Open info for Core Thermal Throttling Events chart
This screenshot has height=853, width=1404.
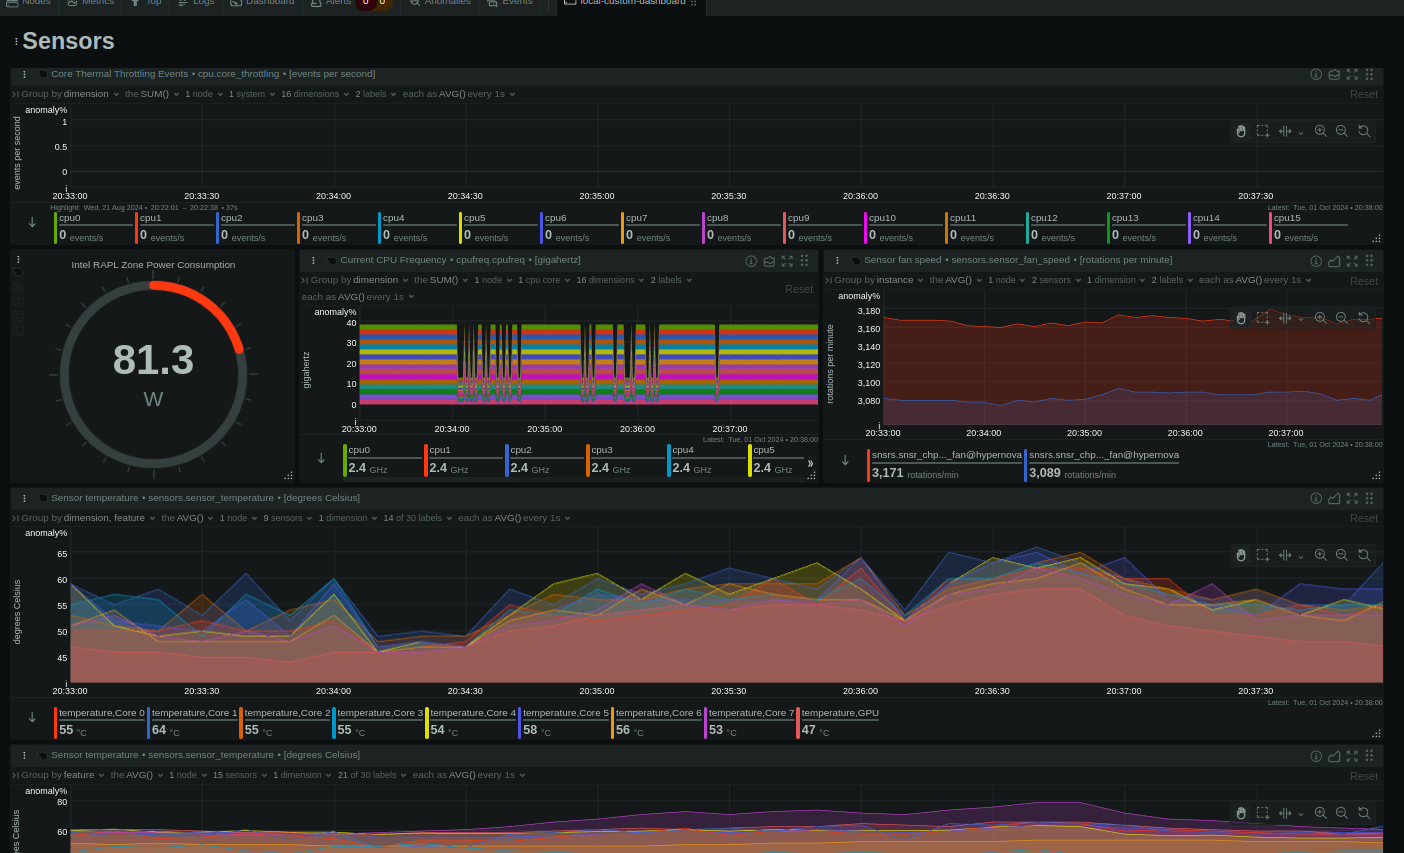(x=1316, y=74)
